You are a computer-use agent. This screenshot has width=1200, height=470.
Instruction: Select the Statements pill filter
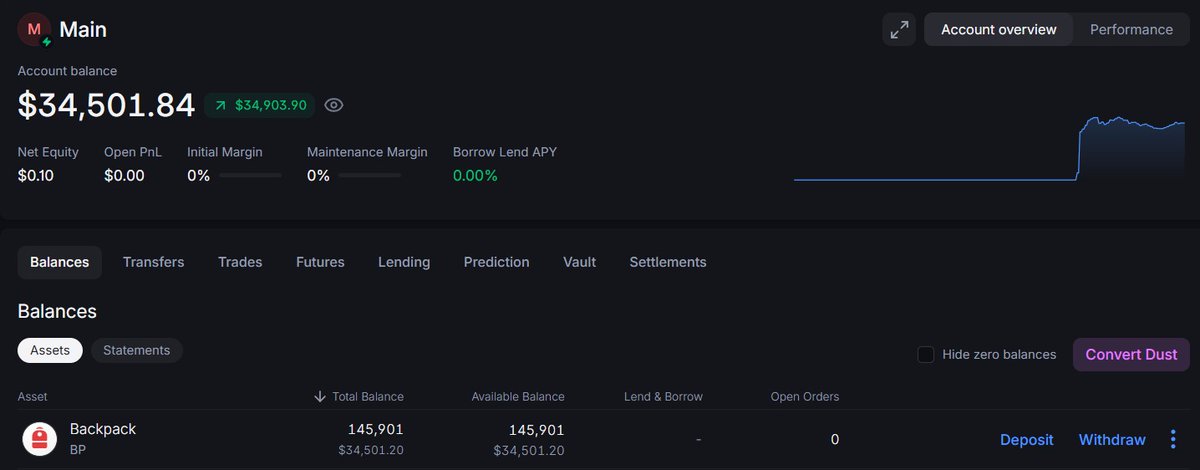137,350
